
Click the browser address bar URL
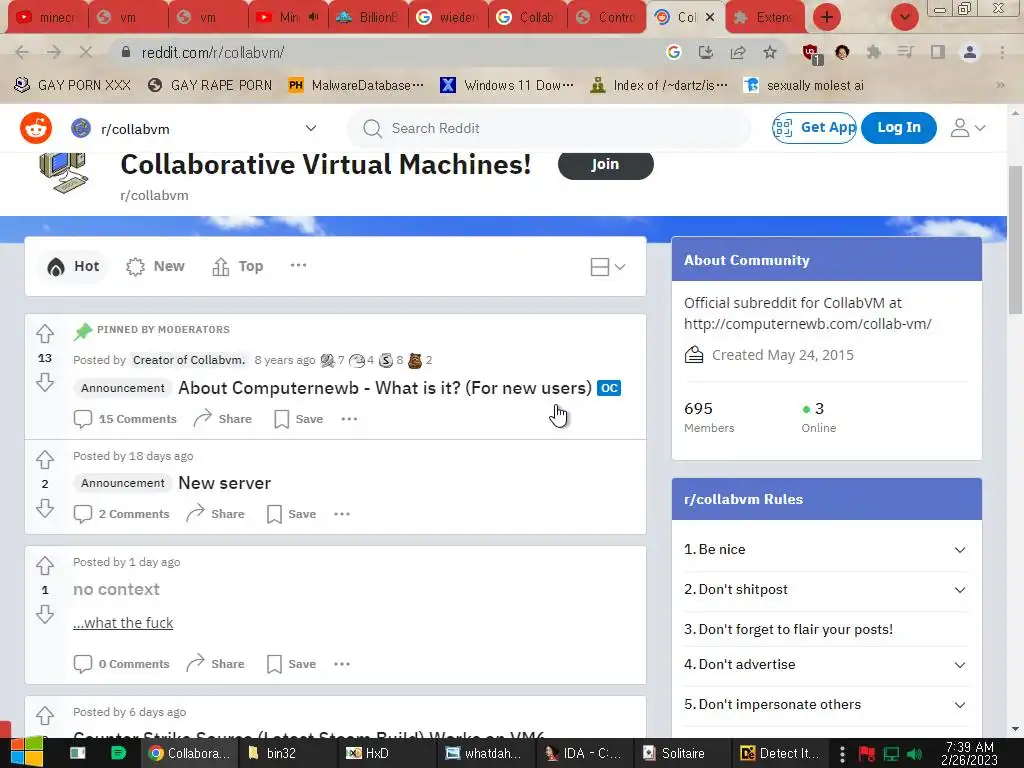coord(213,52)
